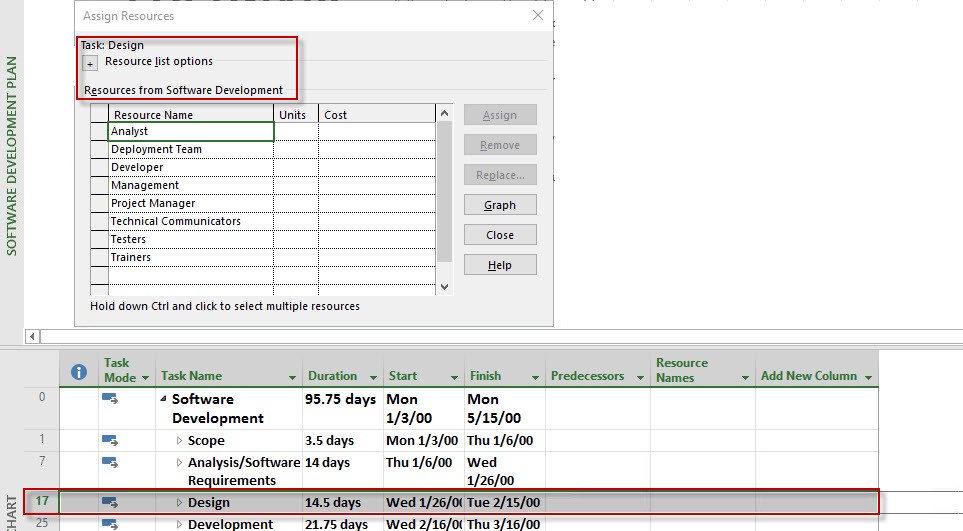Open the resource Graph
This screenshot has width=963, height=531.
[500, 205]
